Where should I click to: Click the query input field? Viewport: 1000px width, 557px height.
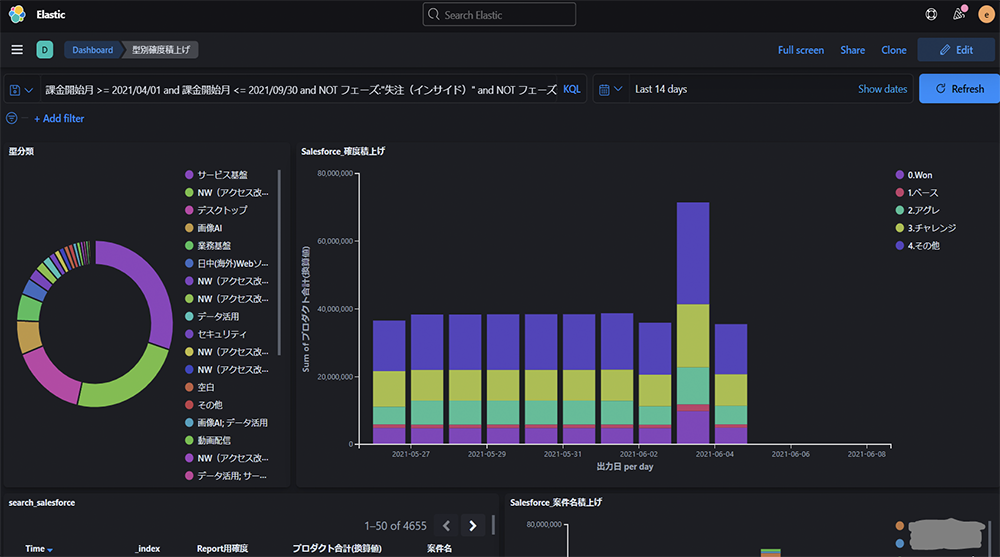pyautogui.click(x=300, y=90)
